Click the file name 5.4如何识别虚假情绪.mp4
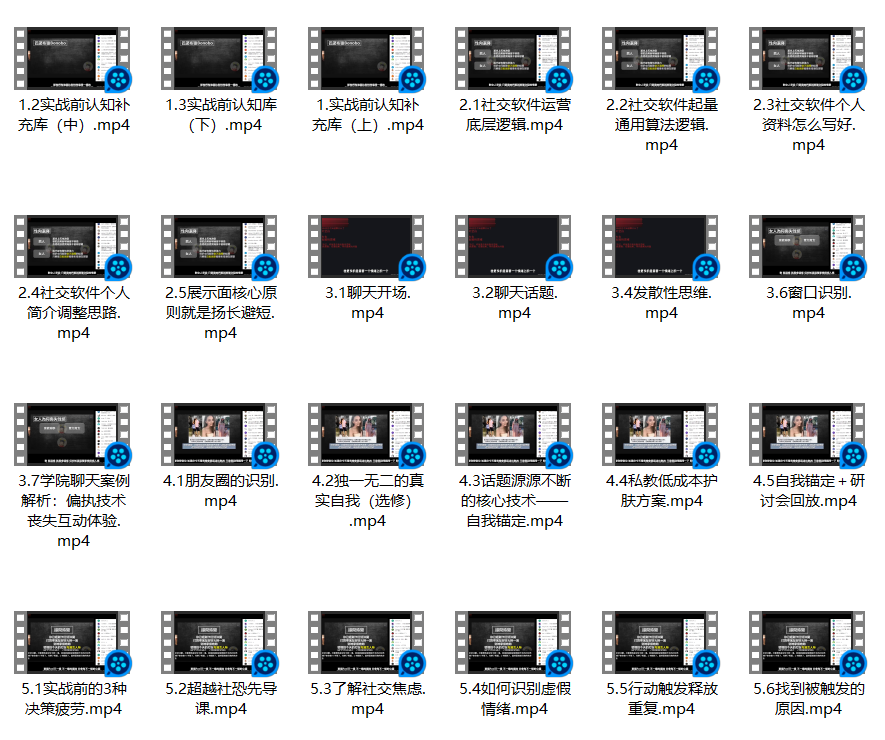 coord(514,699)
